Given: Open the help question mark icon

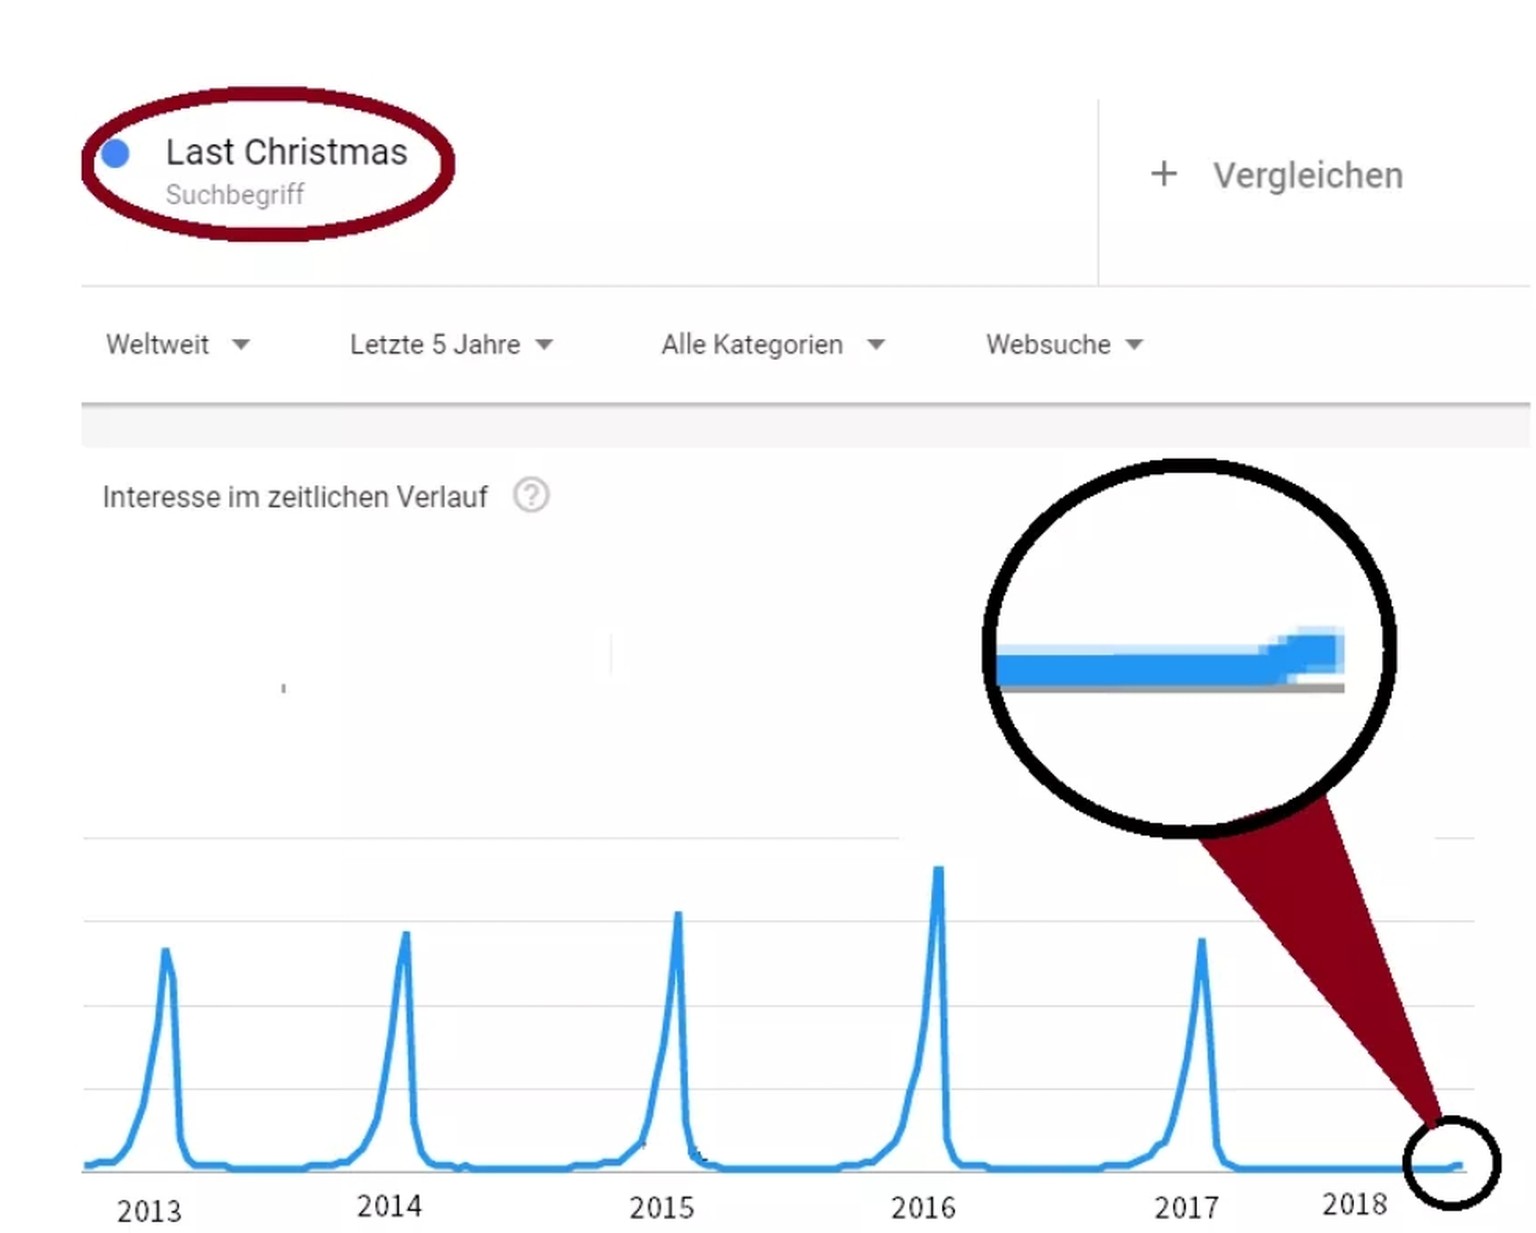Looking at the screenshot, I should 531,495.
